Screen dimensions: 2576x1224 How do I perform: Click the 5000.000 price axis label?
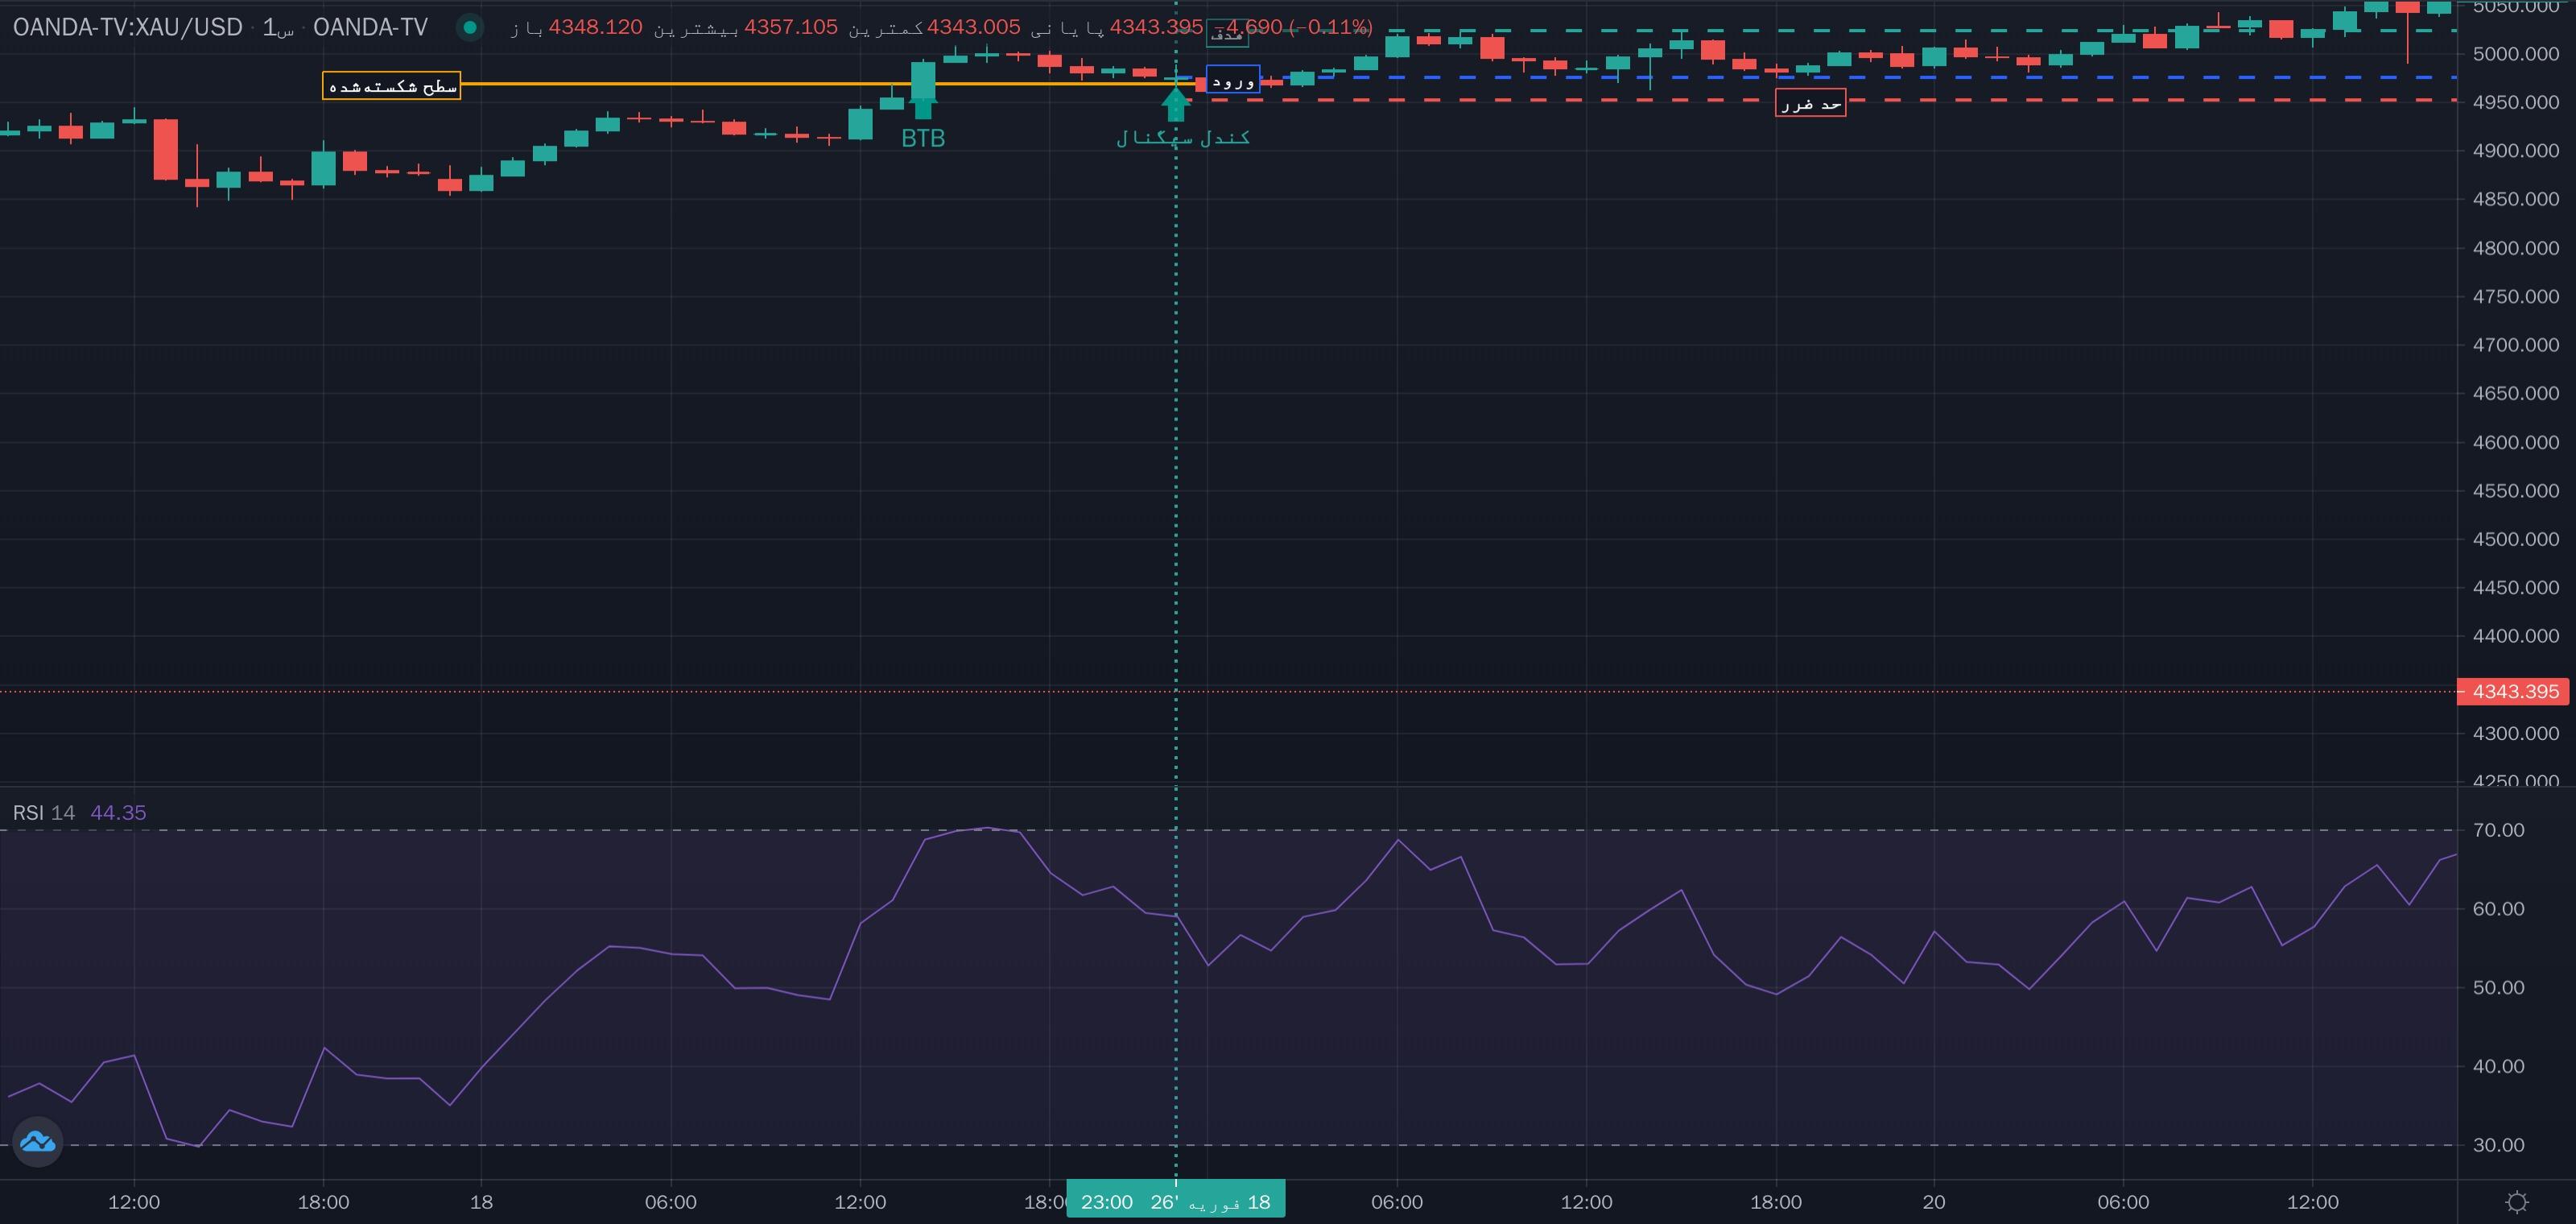[2516, 54]
